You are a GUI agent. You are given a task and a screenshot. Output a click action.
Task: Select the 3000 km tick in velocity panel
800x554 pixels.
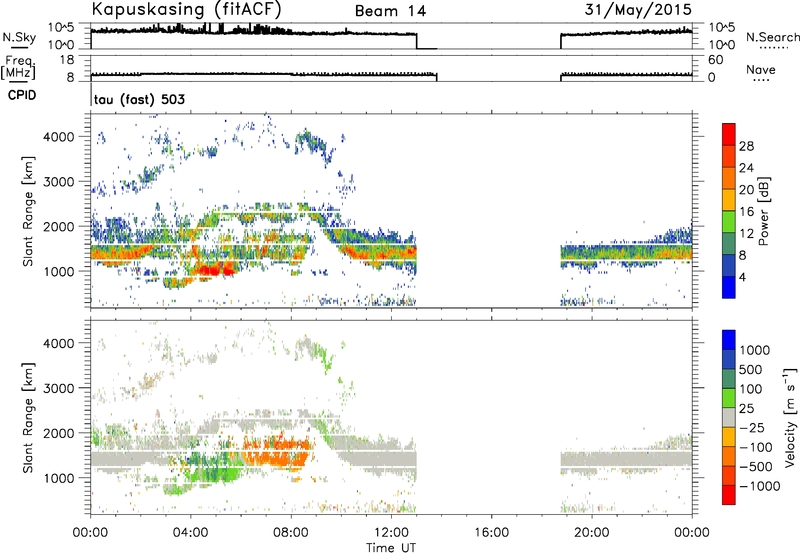59,388
